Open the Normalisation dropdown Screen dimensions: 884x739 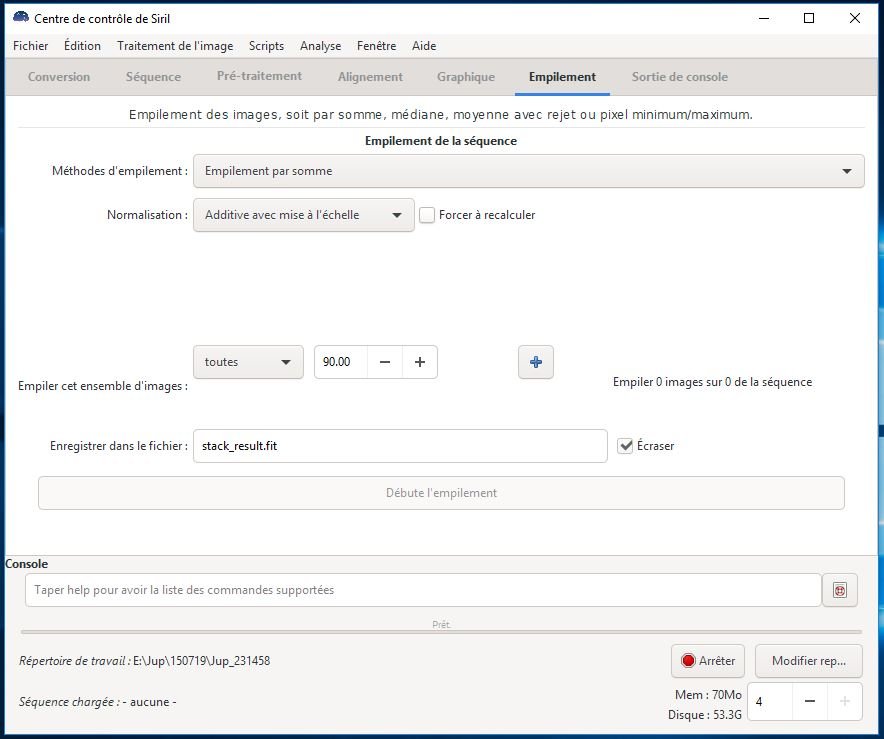coord(303,215)
